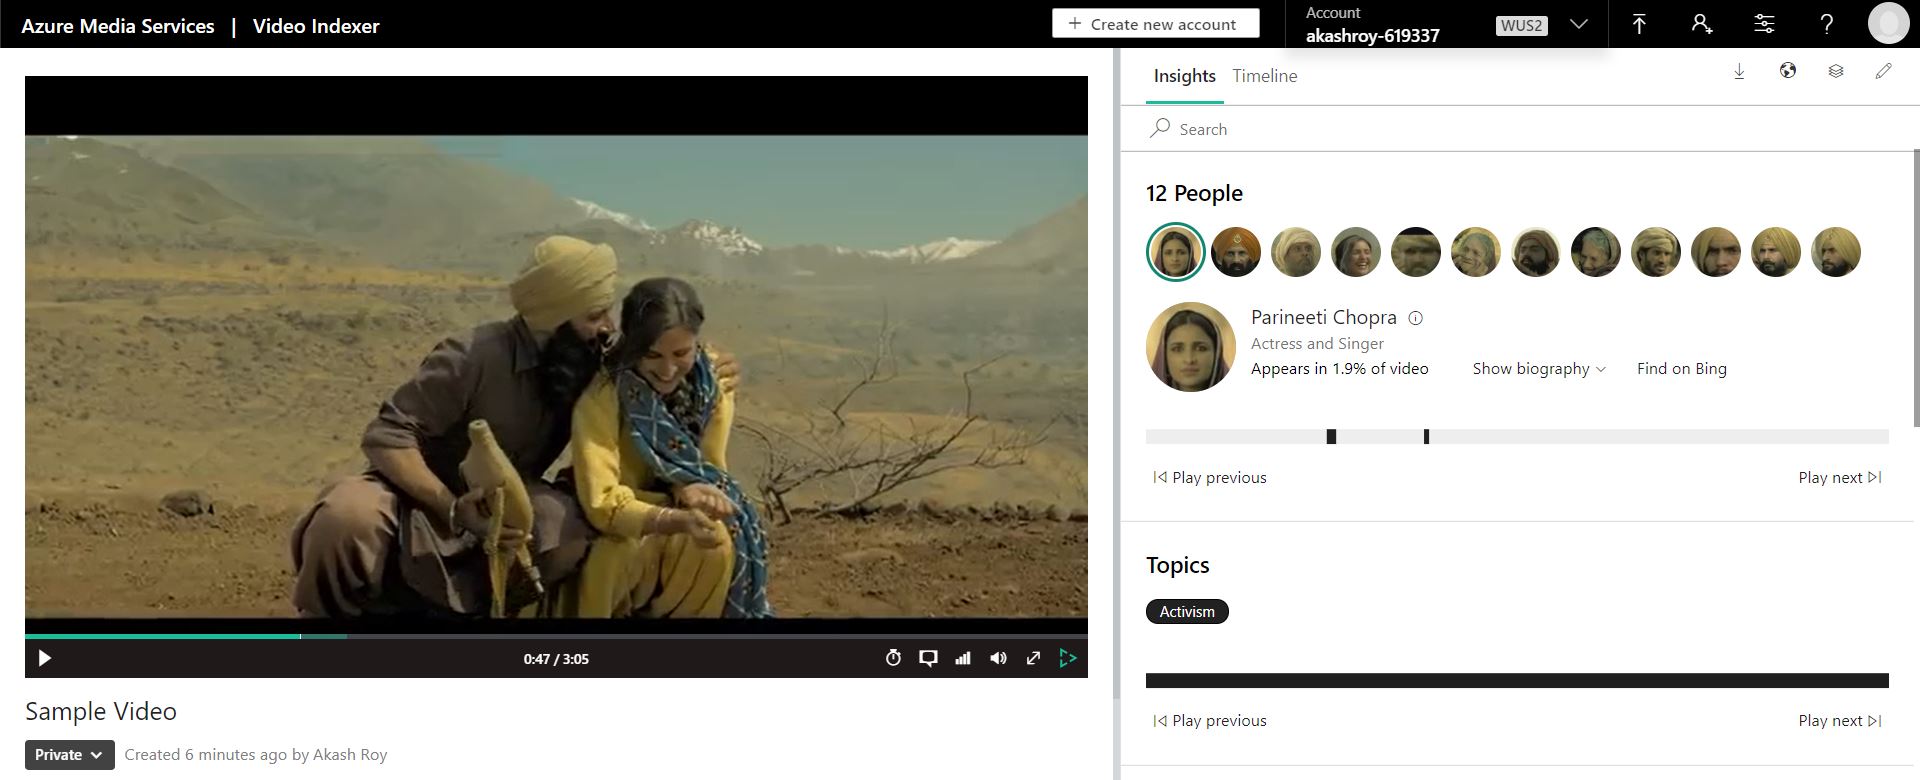Click the upload video arrow icon
The width and height of the screenshot is (1920, 780).
pos(1639,24)
